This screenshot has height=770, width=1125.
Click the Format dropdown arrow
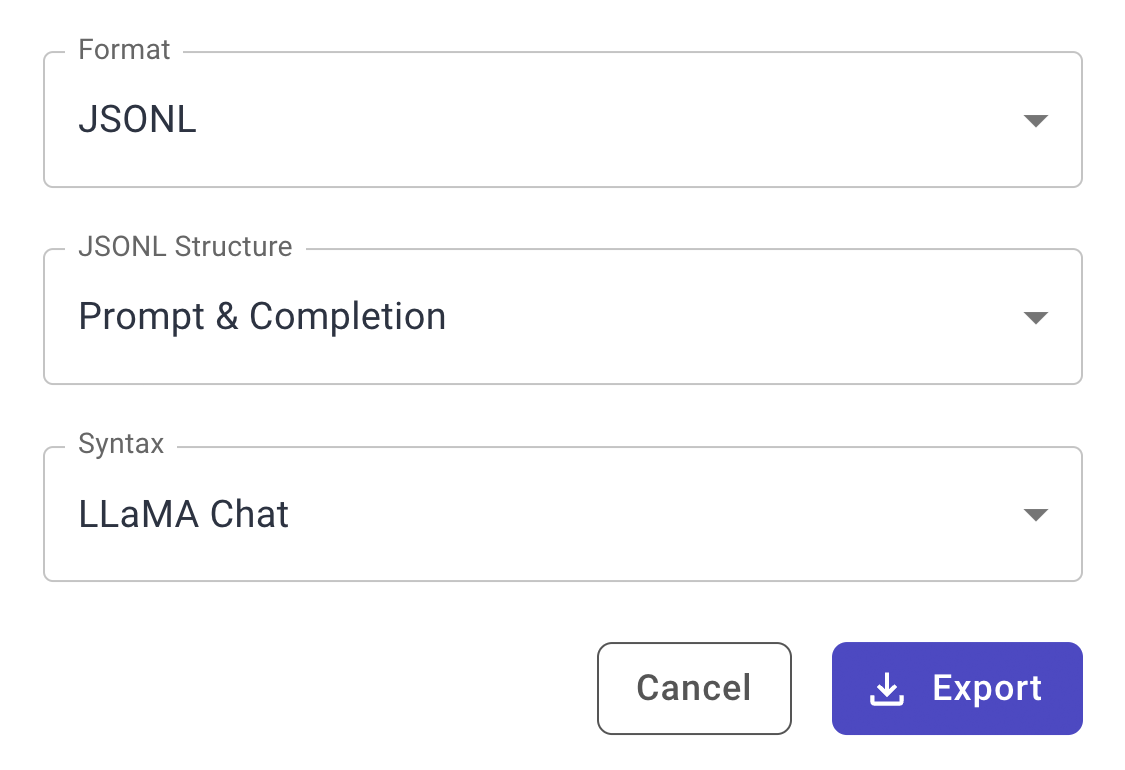[x=1037, y=119]
